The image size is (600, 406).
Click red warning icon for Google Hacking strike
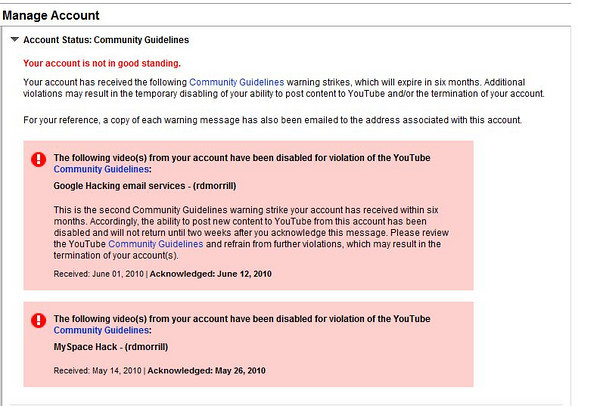[x=39, y=159]
